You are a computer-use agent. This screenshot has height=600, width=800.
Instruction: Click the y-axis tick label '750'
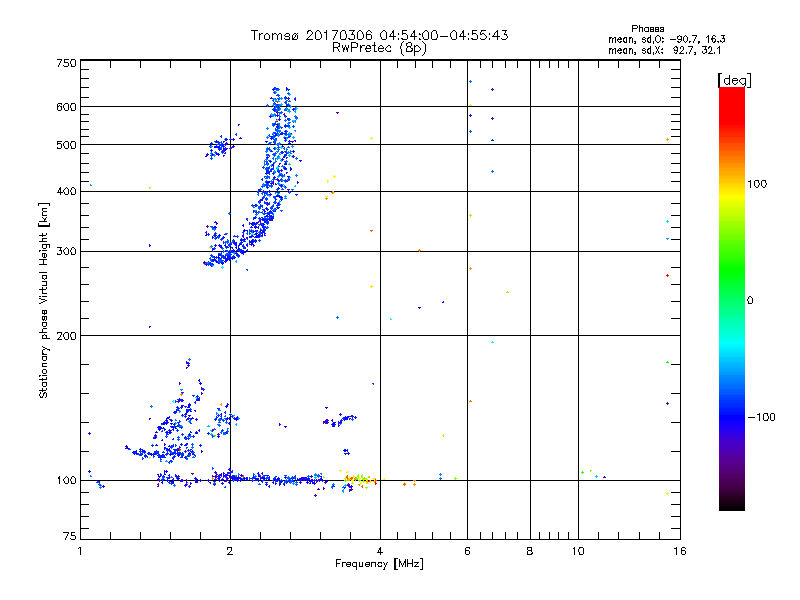[x=66, y=63]
